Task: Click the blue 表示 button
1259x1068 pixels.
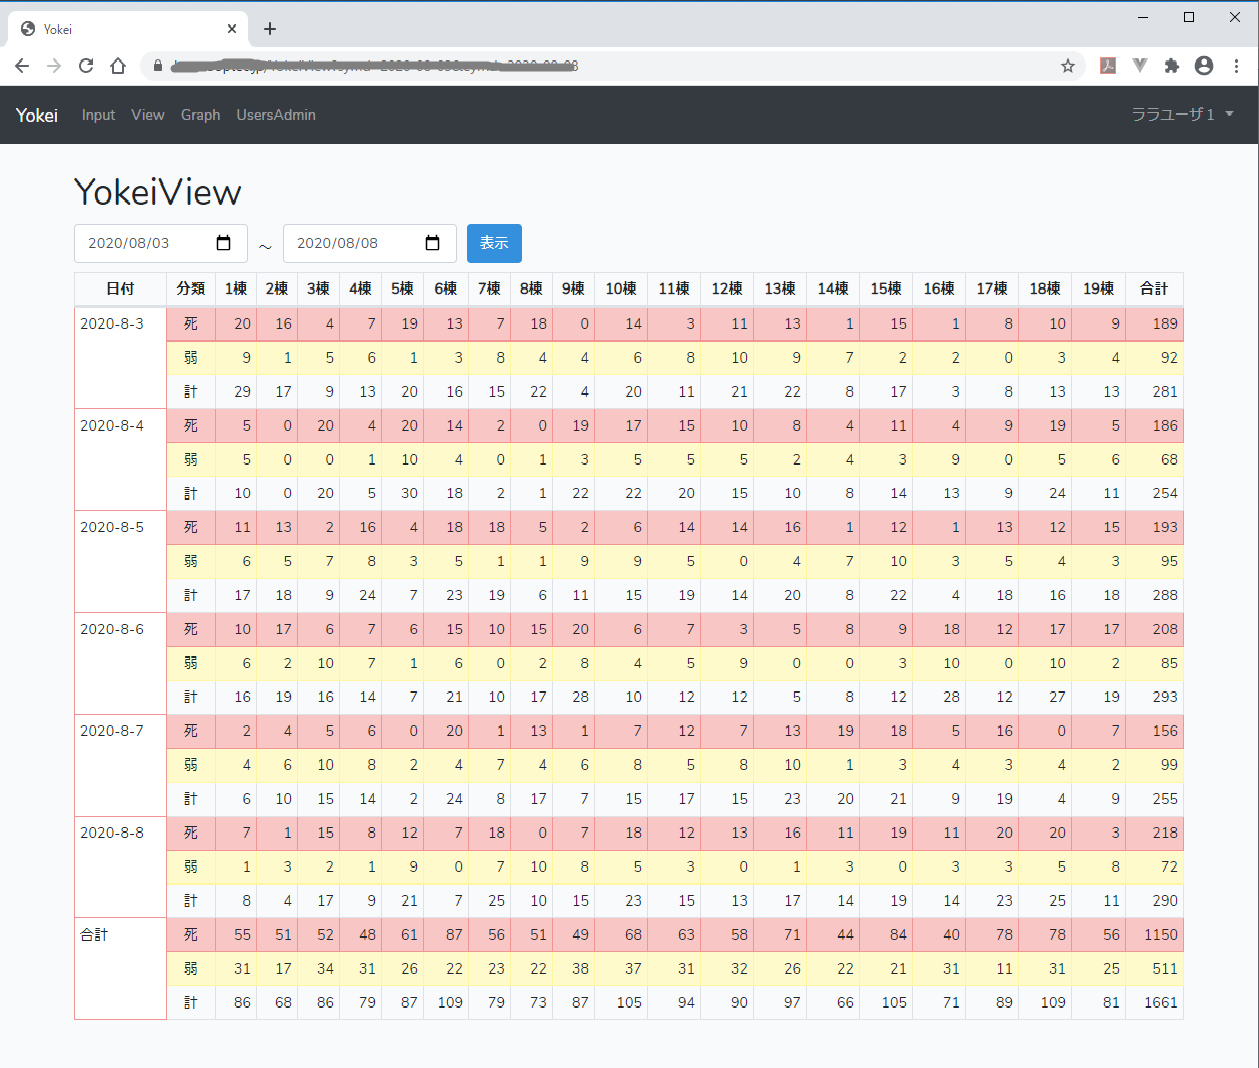Action: (494, 243)
